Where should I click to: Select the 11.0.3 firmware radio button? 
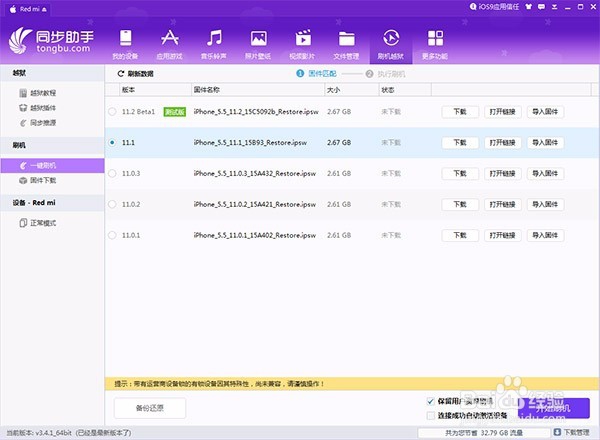112,173
